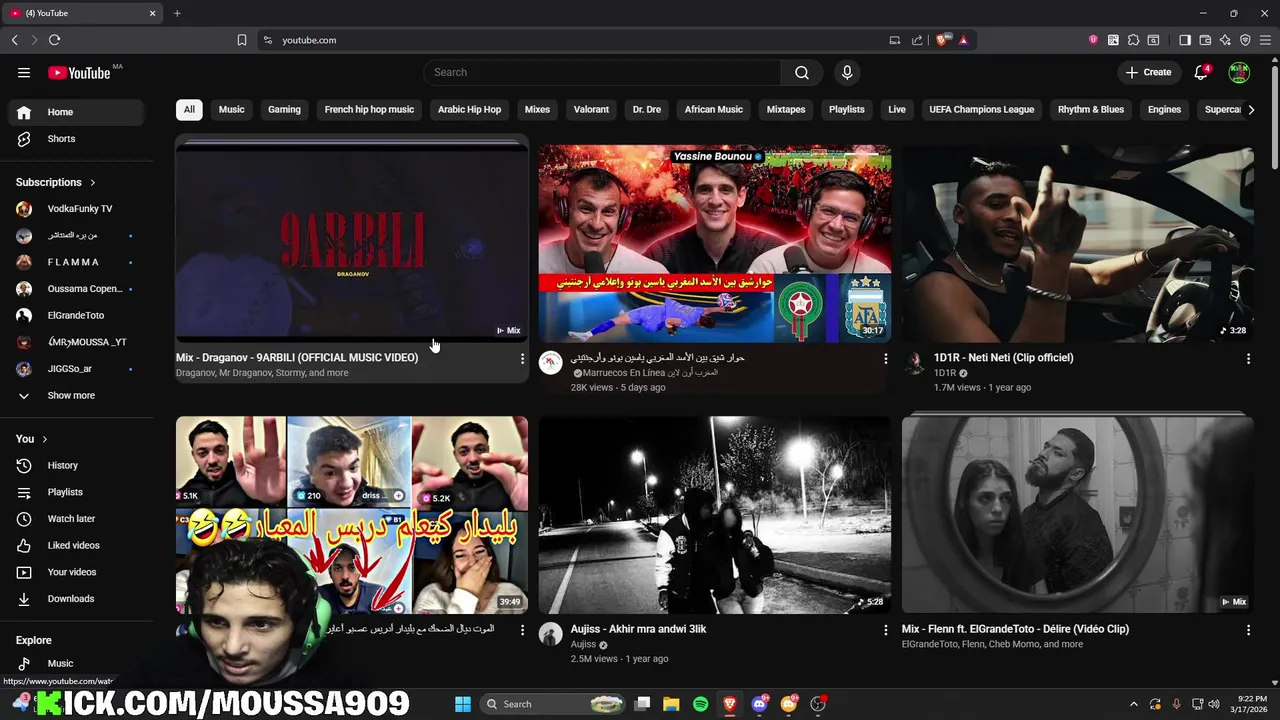The height and width of the screenshot is (720, 1280).
Task: Click the YouTube search input field
Action: [x=602, y=72]
